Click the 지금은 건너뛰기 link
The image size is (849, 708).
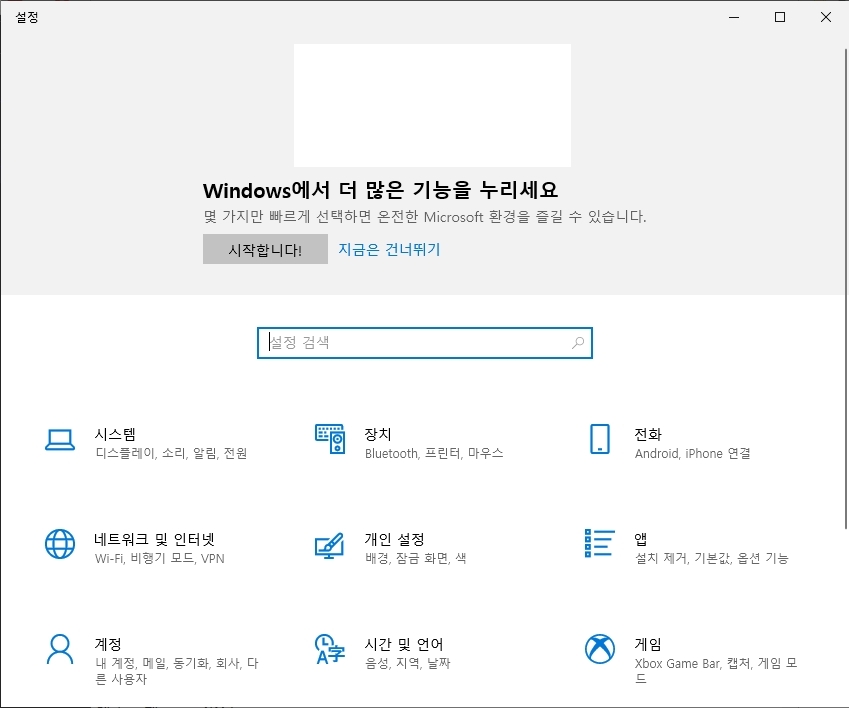[391, 248]
